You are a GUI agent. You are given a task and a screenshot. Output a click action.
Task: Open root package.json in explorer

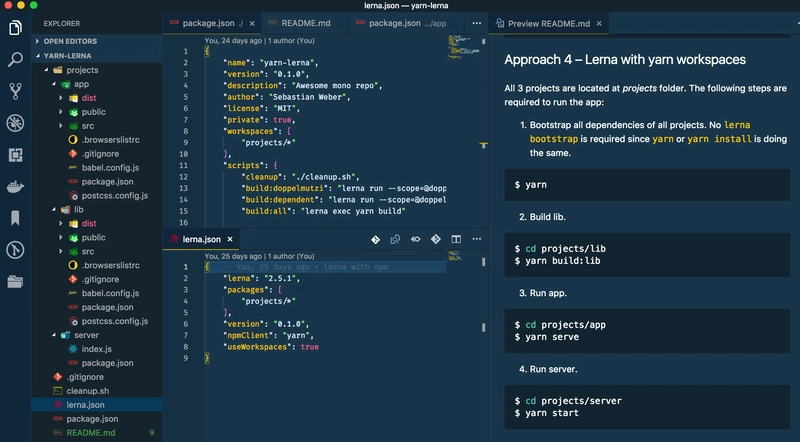pyautogui.click(x=92, y=419)
